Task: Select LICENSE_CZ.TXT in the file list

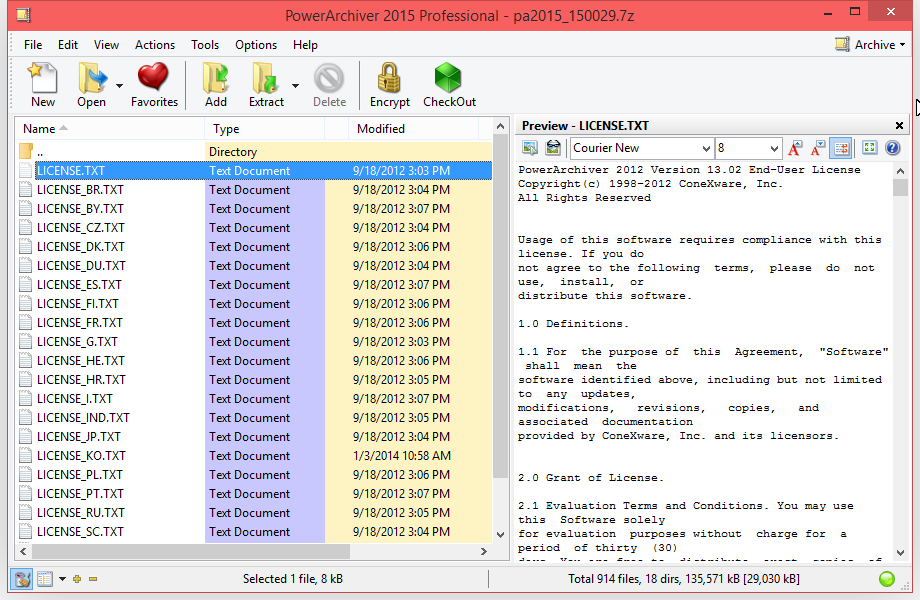Action: 81,228
